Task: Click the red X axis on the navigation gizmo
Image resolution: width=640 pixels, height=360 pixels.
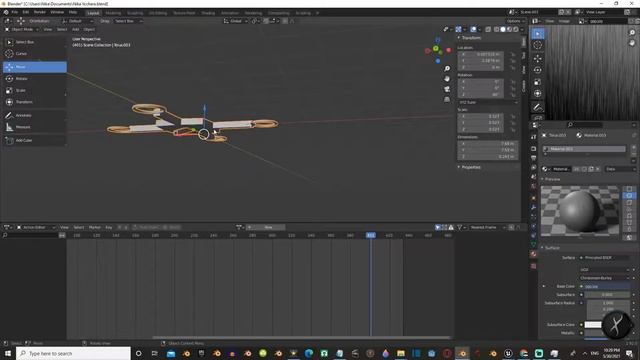Action: (x=449, y=50)
